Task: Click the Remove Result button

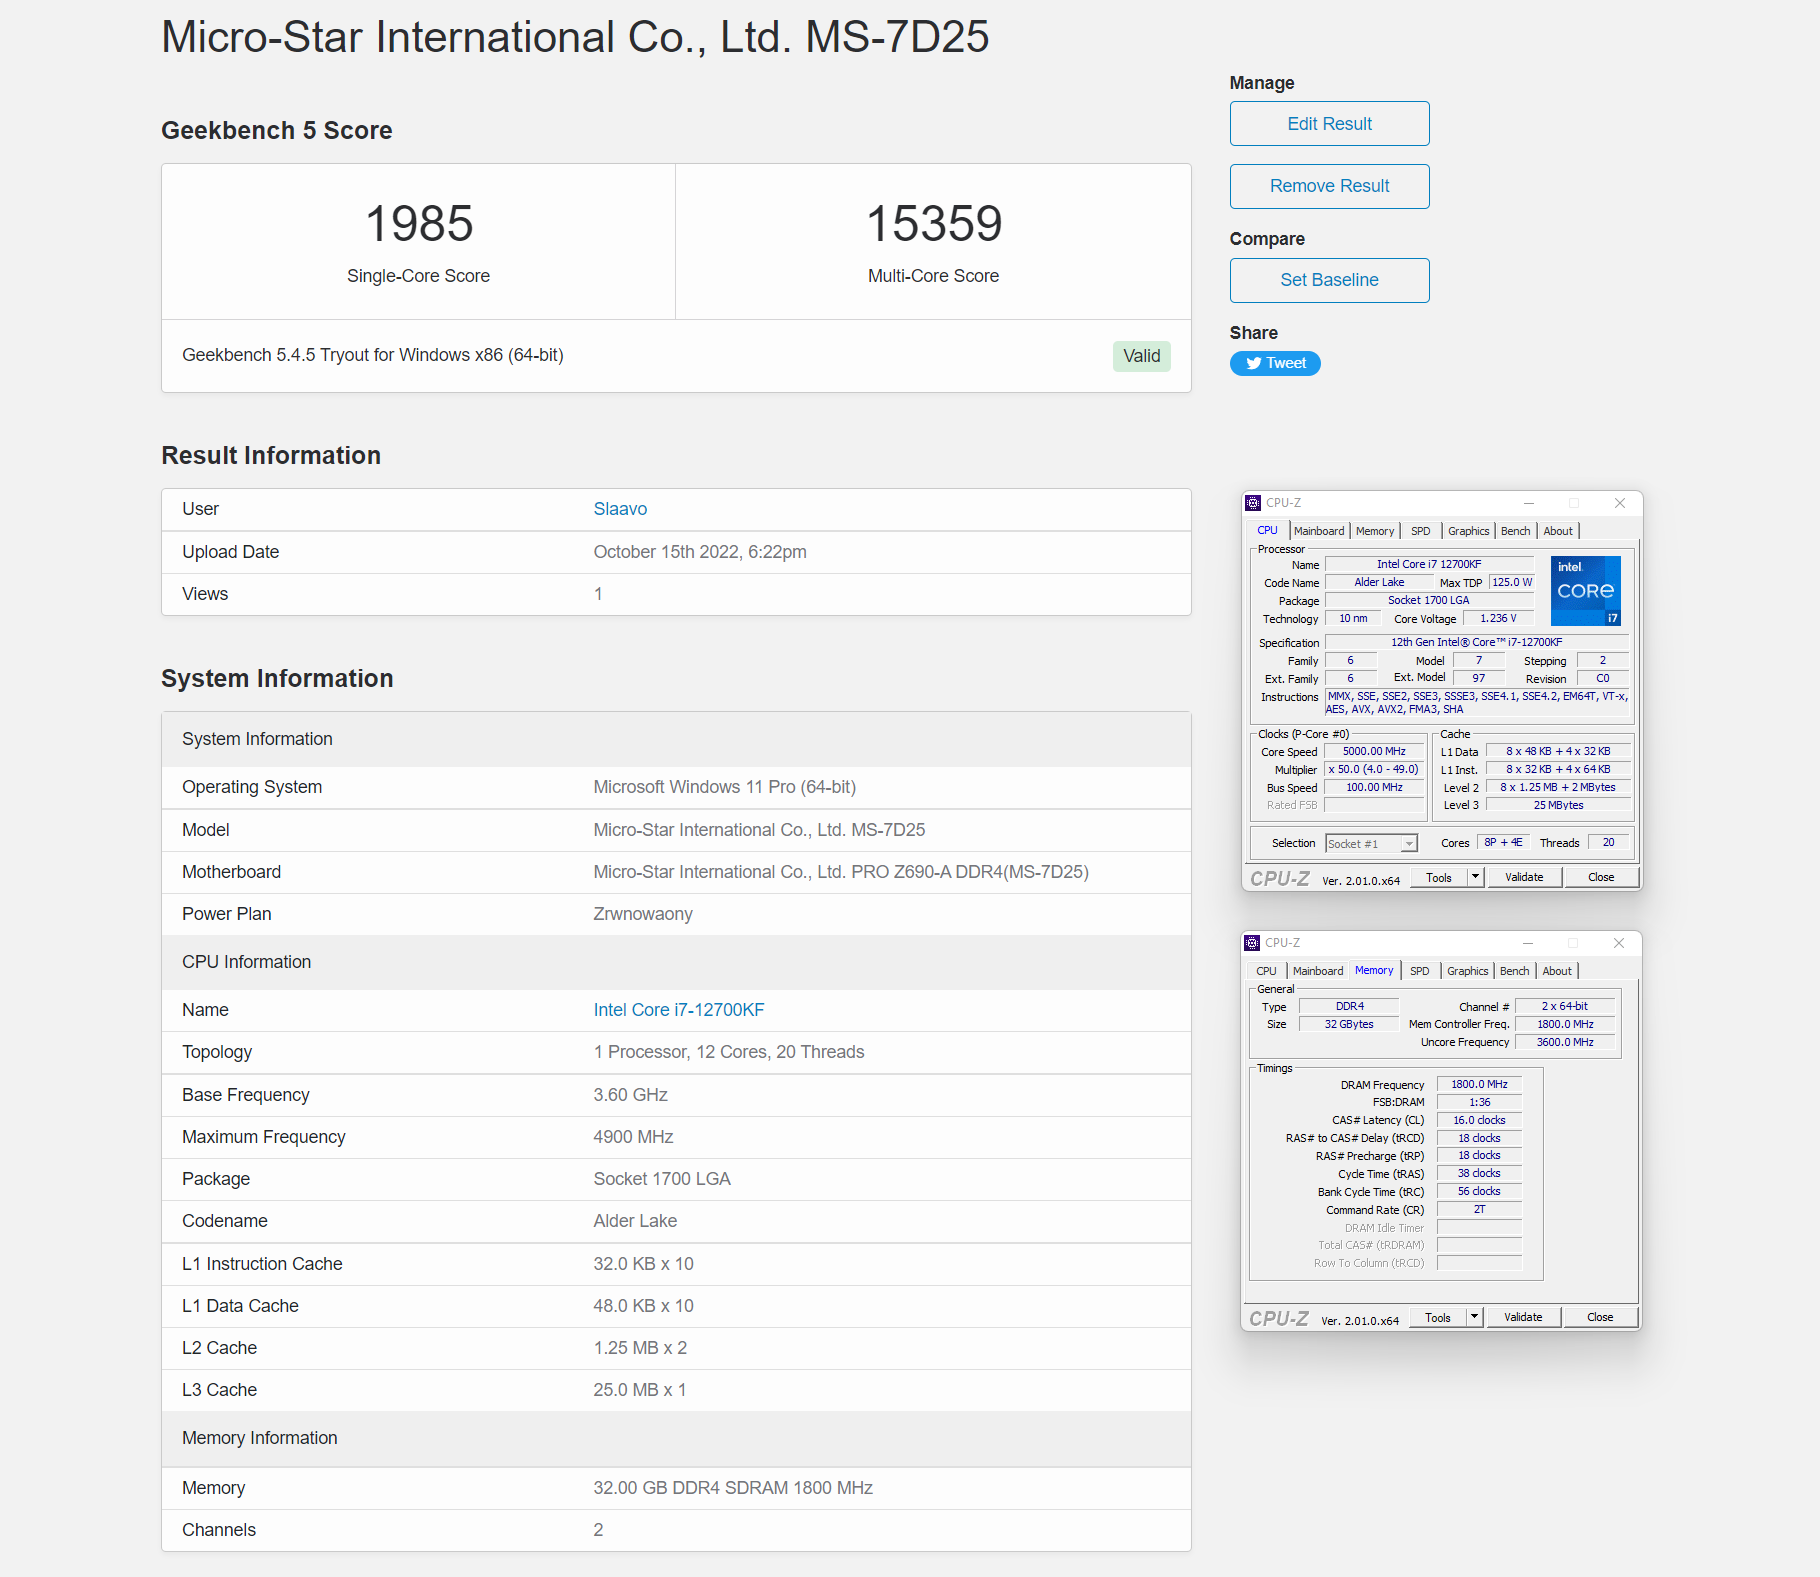Action: (x=1329, y=186)
